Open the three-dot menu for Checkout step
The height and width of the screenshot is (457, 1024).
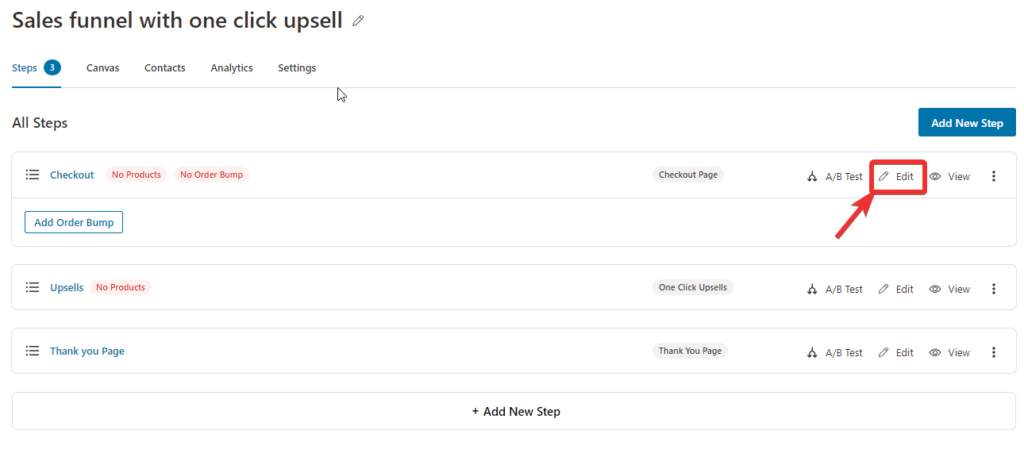tap(994, 176)
